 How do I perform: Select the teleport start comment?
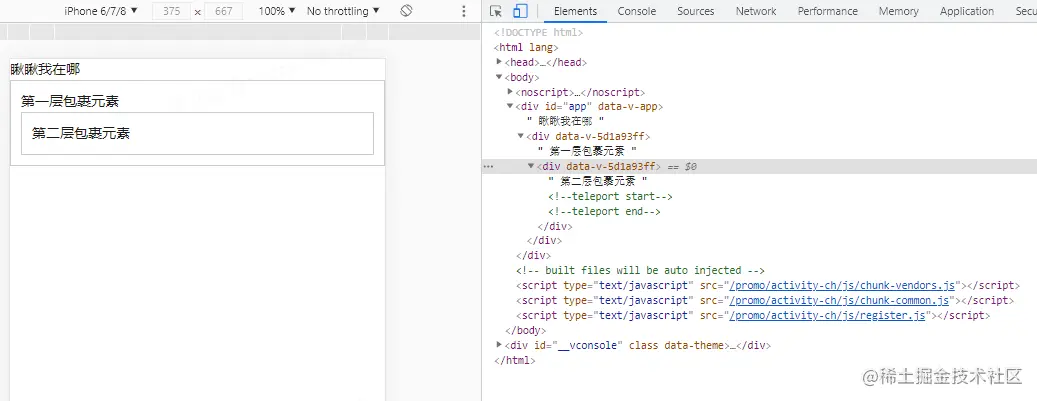[x=610, y=197]
